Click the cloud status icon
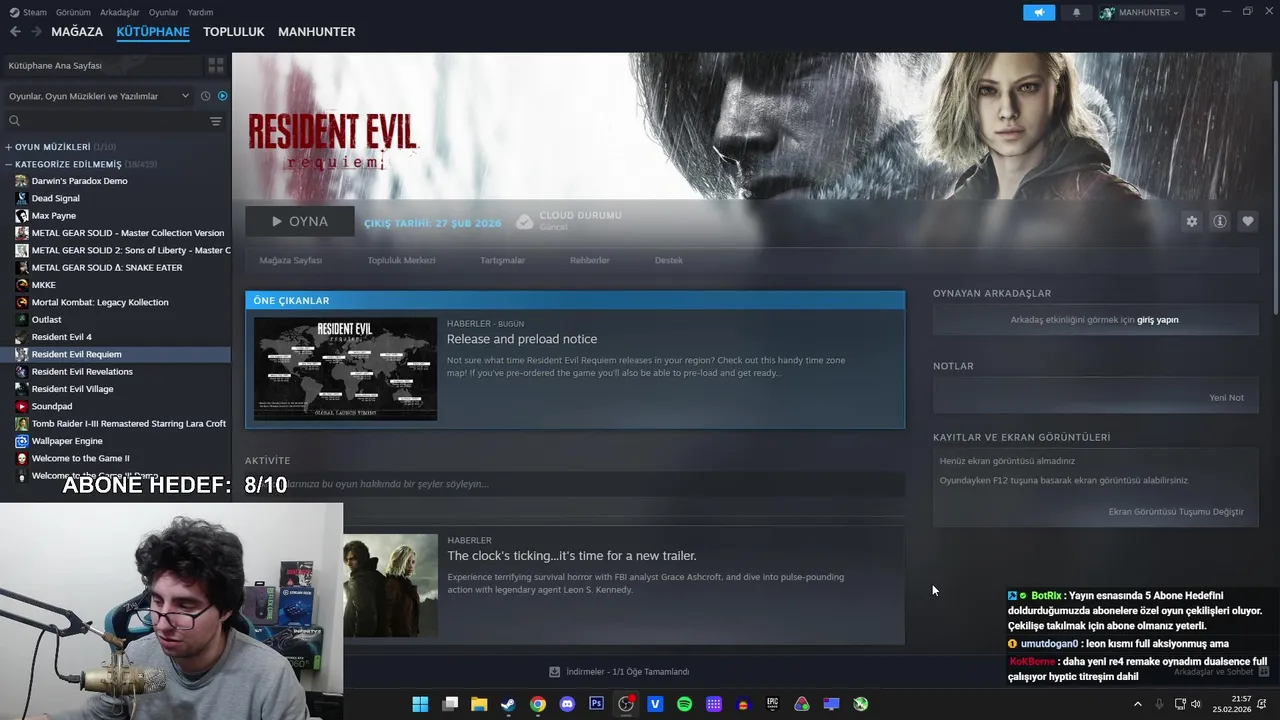The image size is (1280, 720). 524,221
